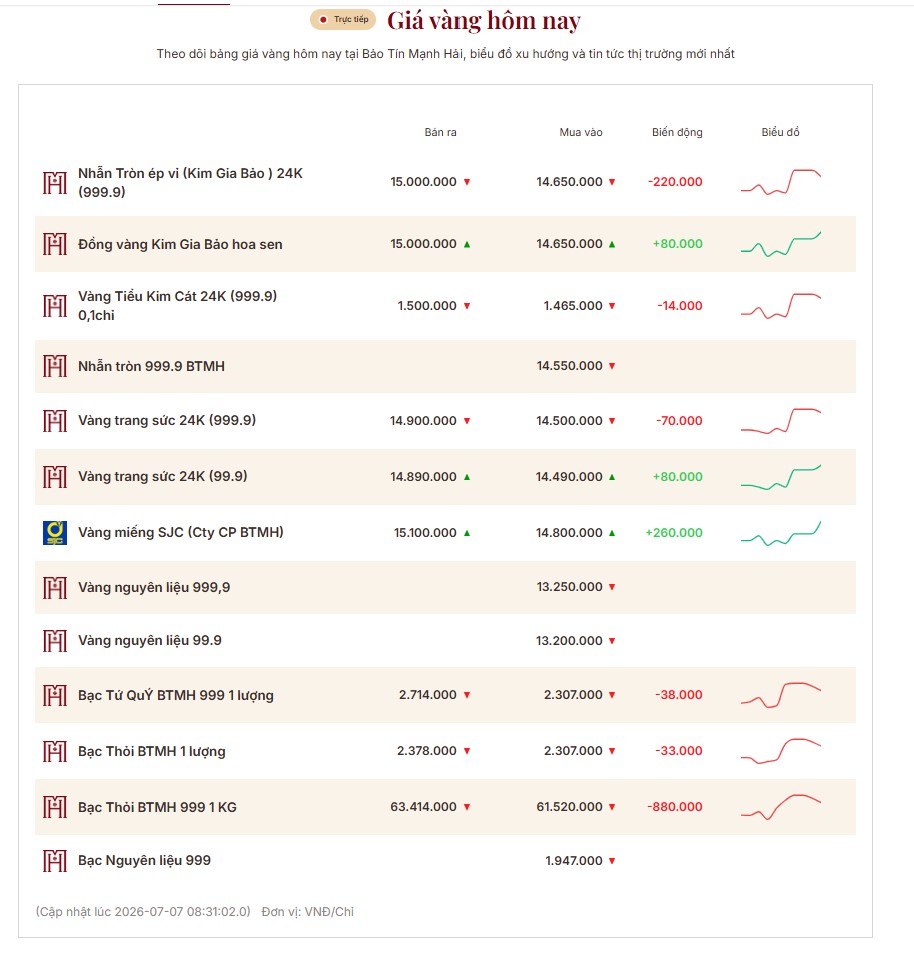The height and width of the screenshot is (968, 914).
Task: Click the red down arrow next to 63.414.000
Action: pos(467,807)
